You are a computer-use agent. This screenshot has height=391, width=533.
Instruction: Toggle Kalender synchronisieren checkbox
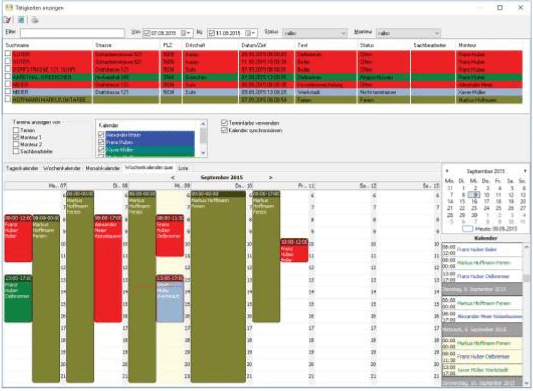(x=224, y=130)
